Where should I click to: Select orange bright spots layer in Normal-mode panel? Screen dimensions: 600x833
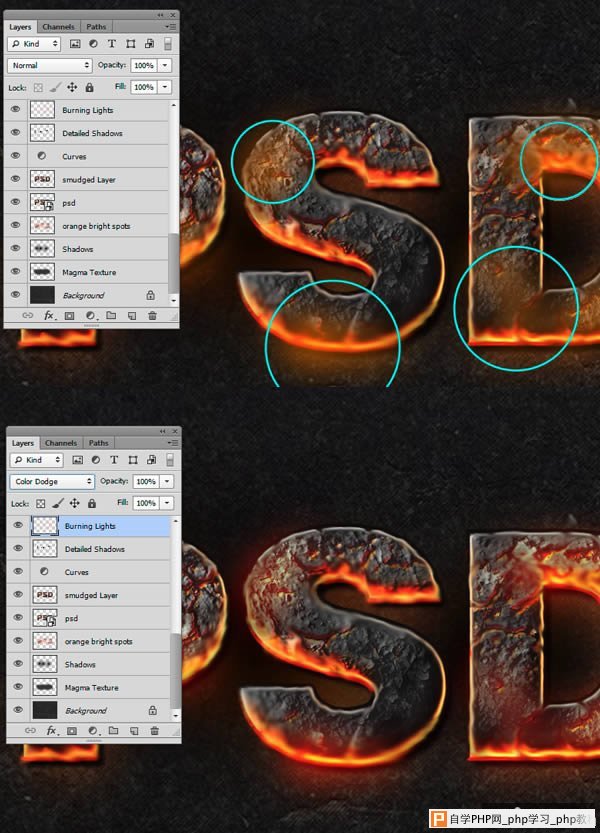86,226
